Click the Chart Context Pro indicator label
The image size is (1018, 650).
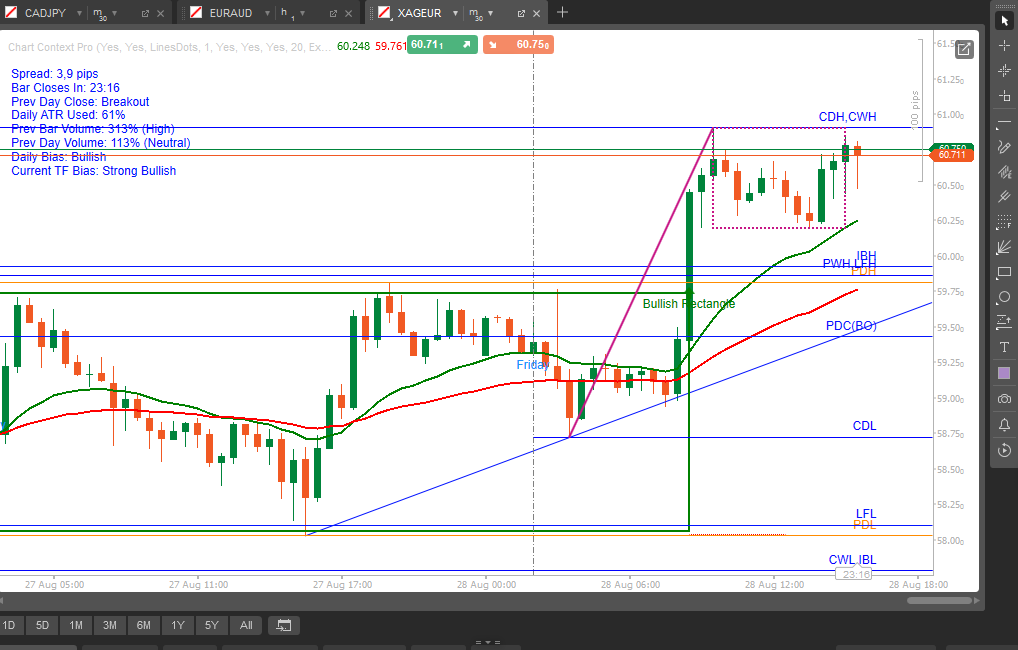(x=169, y=47)
